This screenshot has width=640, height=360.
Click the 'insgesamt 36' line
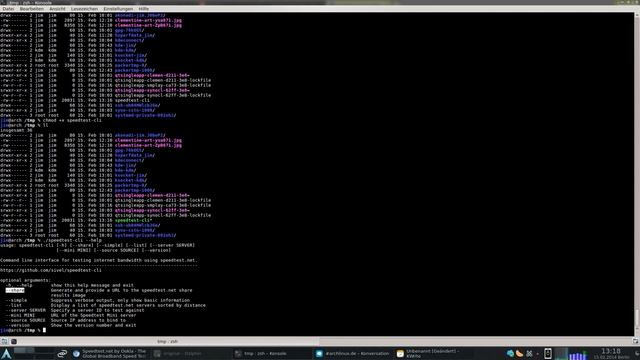pos(16,130)
